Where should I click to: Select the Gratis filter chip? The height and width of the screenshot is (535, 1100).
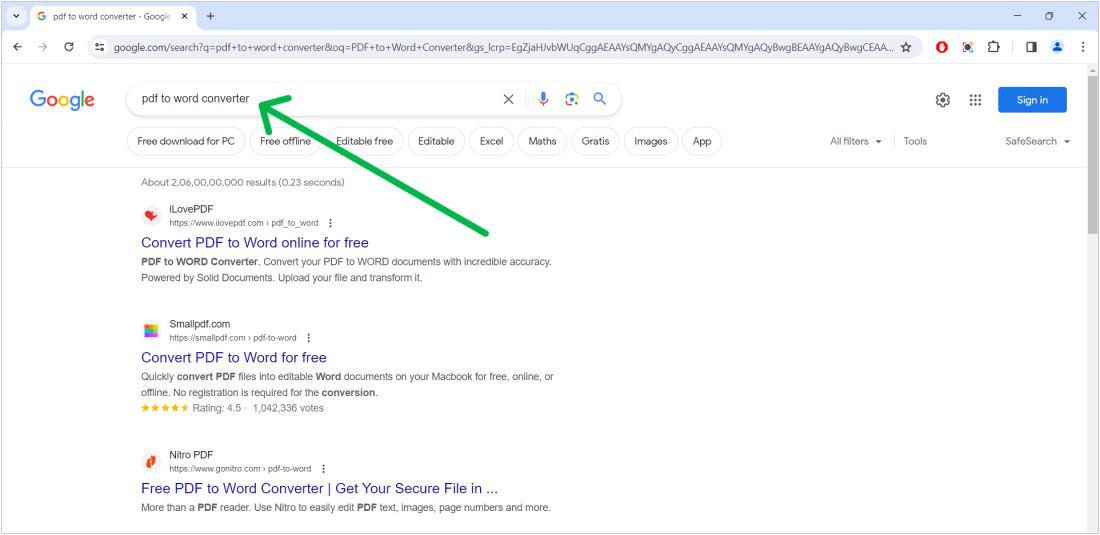click(x=596, y=141)
